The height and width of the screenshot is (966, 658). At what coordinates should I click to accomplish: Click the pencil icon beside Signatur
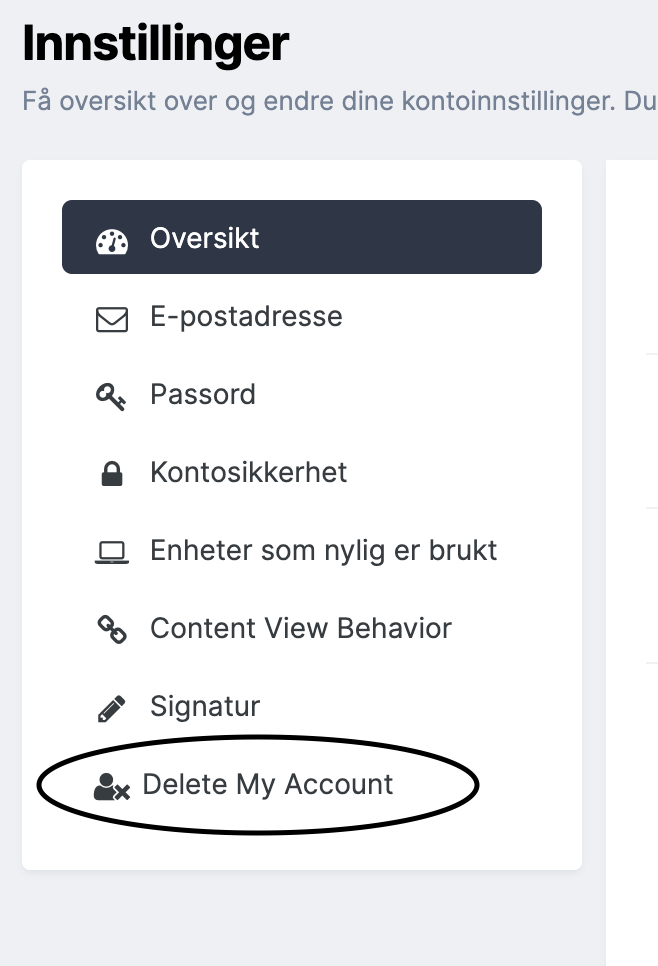pyautogui.click(x=112, y=708)
